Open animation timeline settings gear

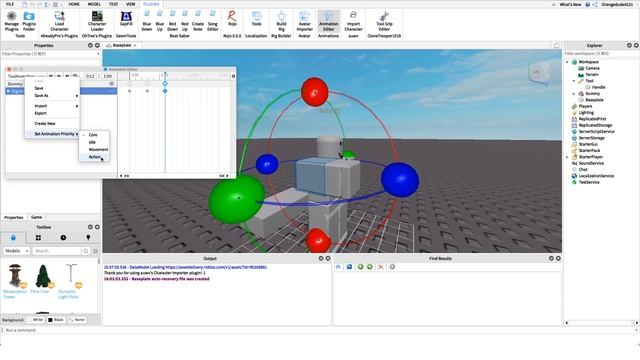point(233,76)
